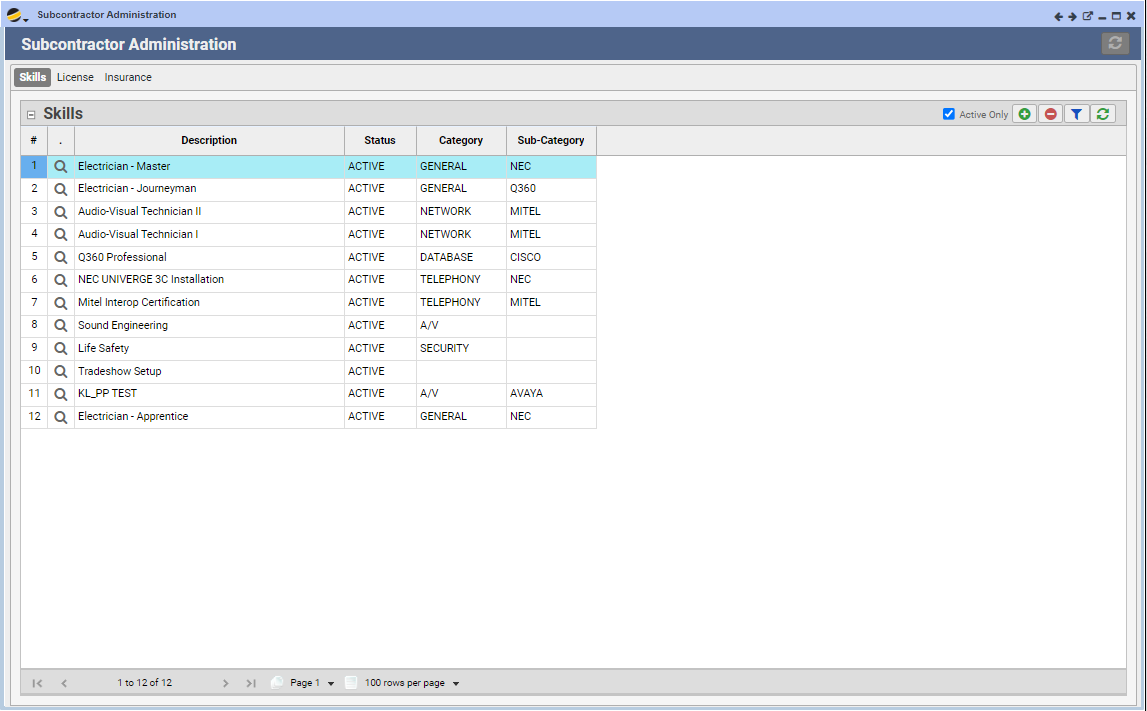Screen dimensions: 1147x711
Task: Click the green add skill button
Action: click(x=1024, y=114)
